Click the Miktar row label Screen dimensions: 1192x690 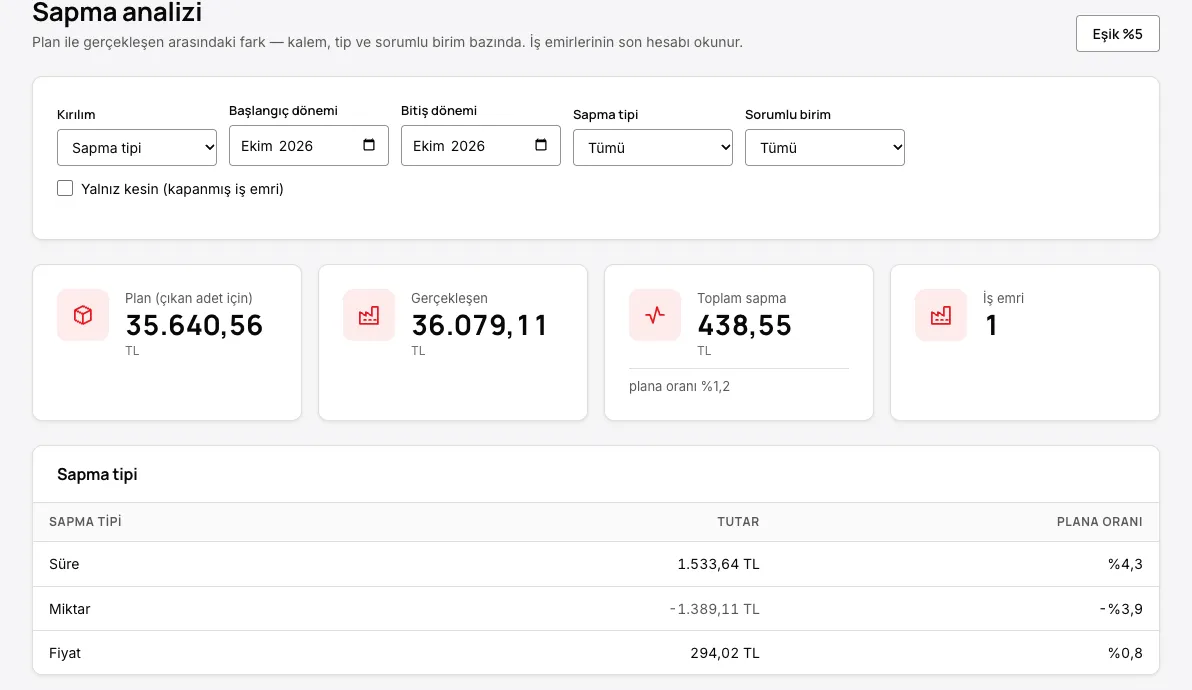[69, 609]
